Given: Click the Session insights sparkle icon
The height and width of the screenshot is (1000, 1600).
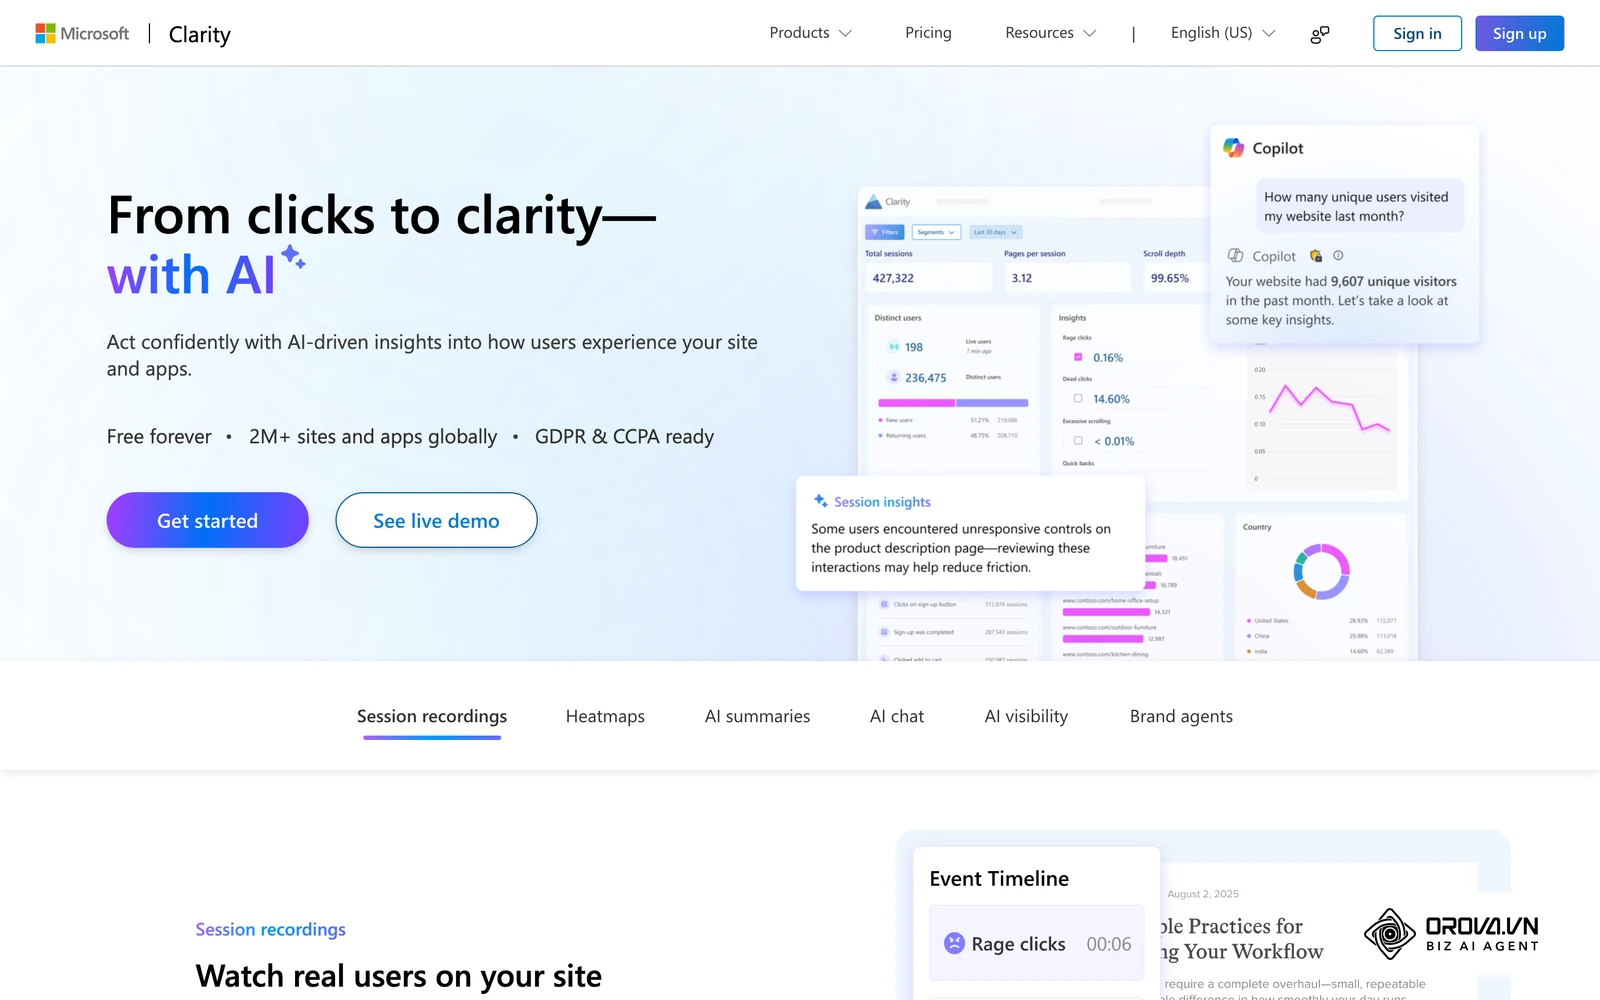Looking at the screenshot, I should (x=820, y=501).
